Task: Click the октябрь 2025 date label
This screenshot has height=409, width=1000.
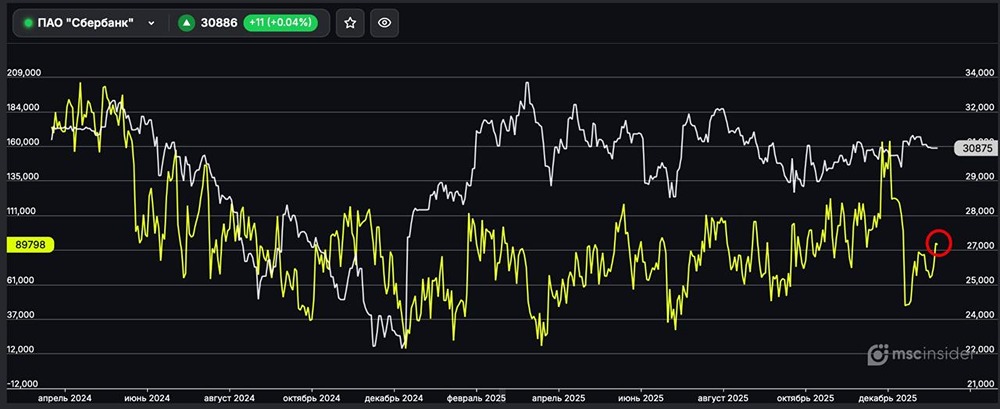Action: tap(805, 398)
